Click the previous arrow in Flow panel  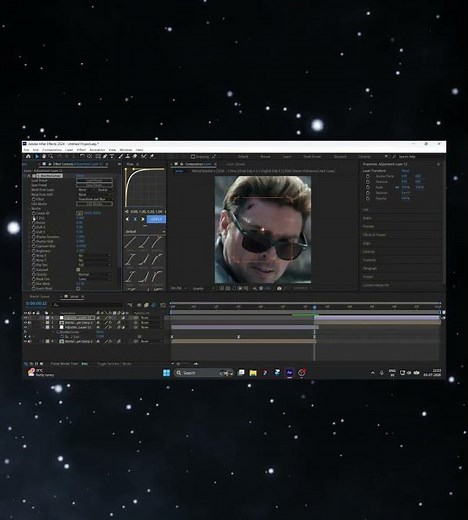(x=127, y=219)
